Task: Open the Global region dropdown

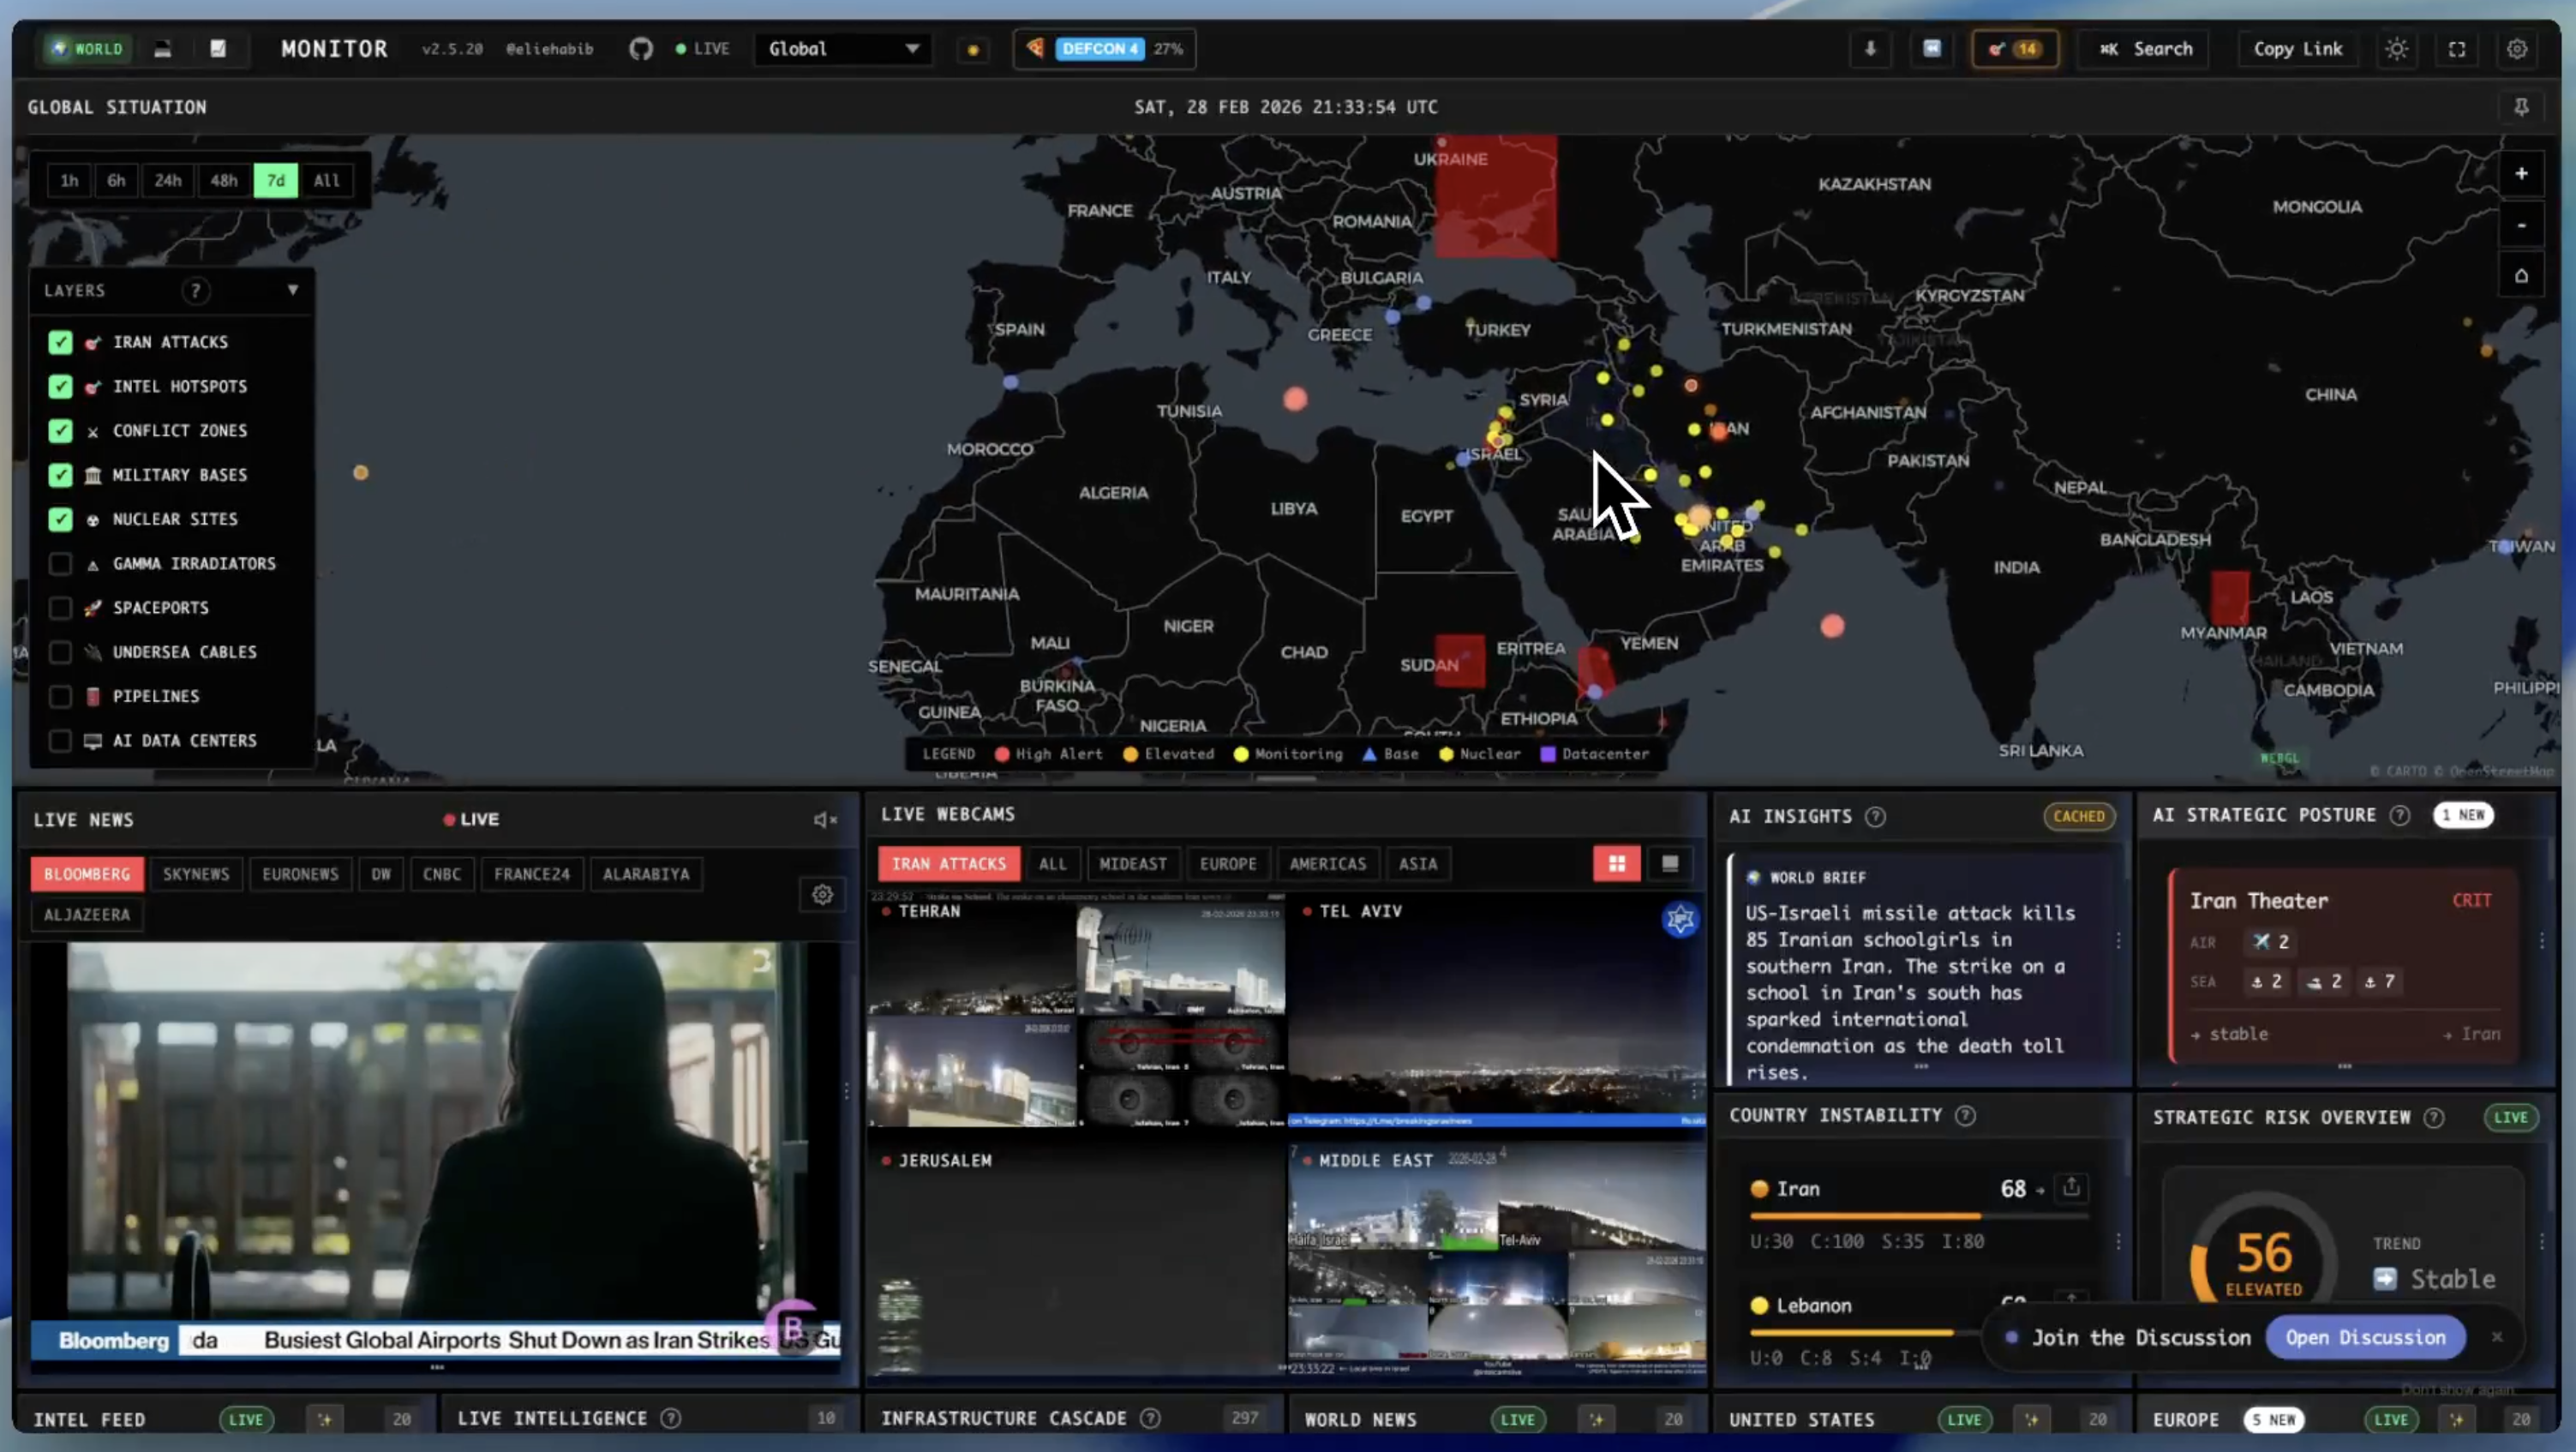Action: tap(843, 49)
